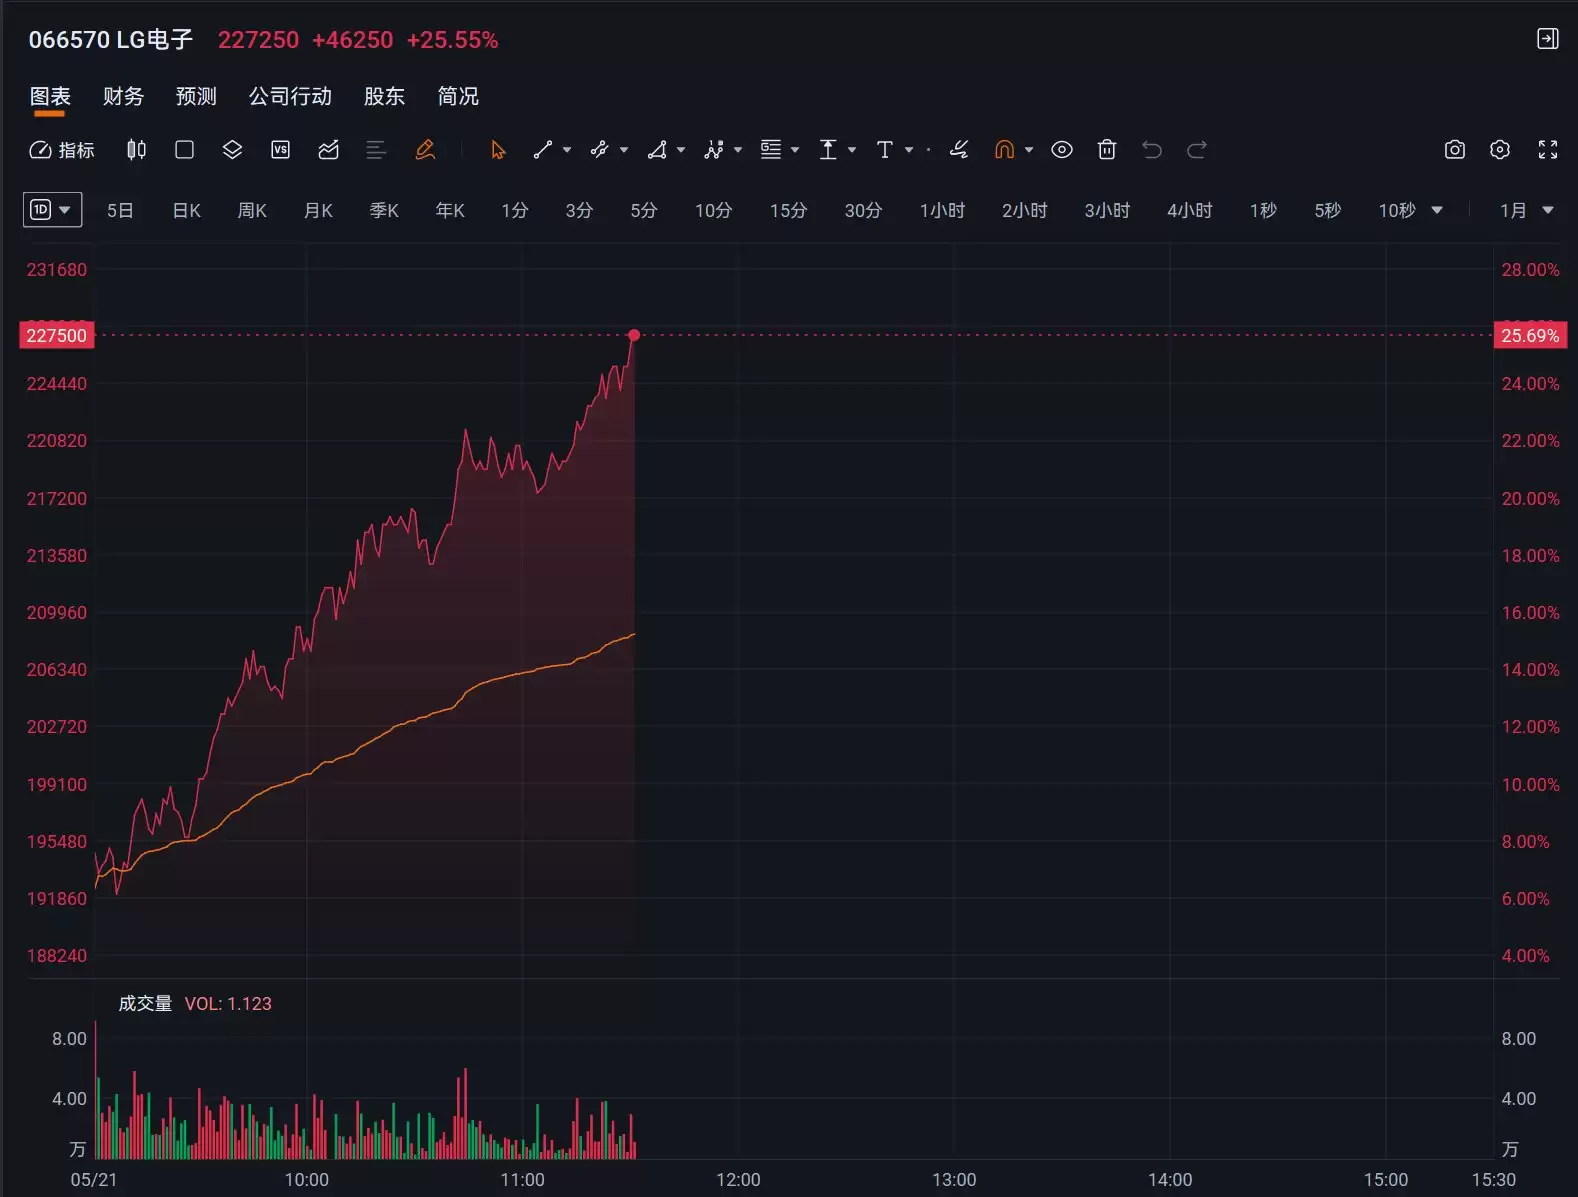The image size is (1578, 1197).
Task: Toggle drawings visibility with eye icon
Action: 1062,150
